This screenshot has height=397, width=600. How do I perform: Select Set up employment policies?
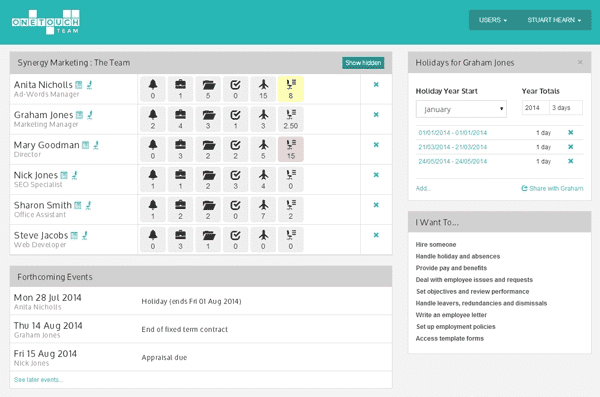tap(456, 327)
